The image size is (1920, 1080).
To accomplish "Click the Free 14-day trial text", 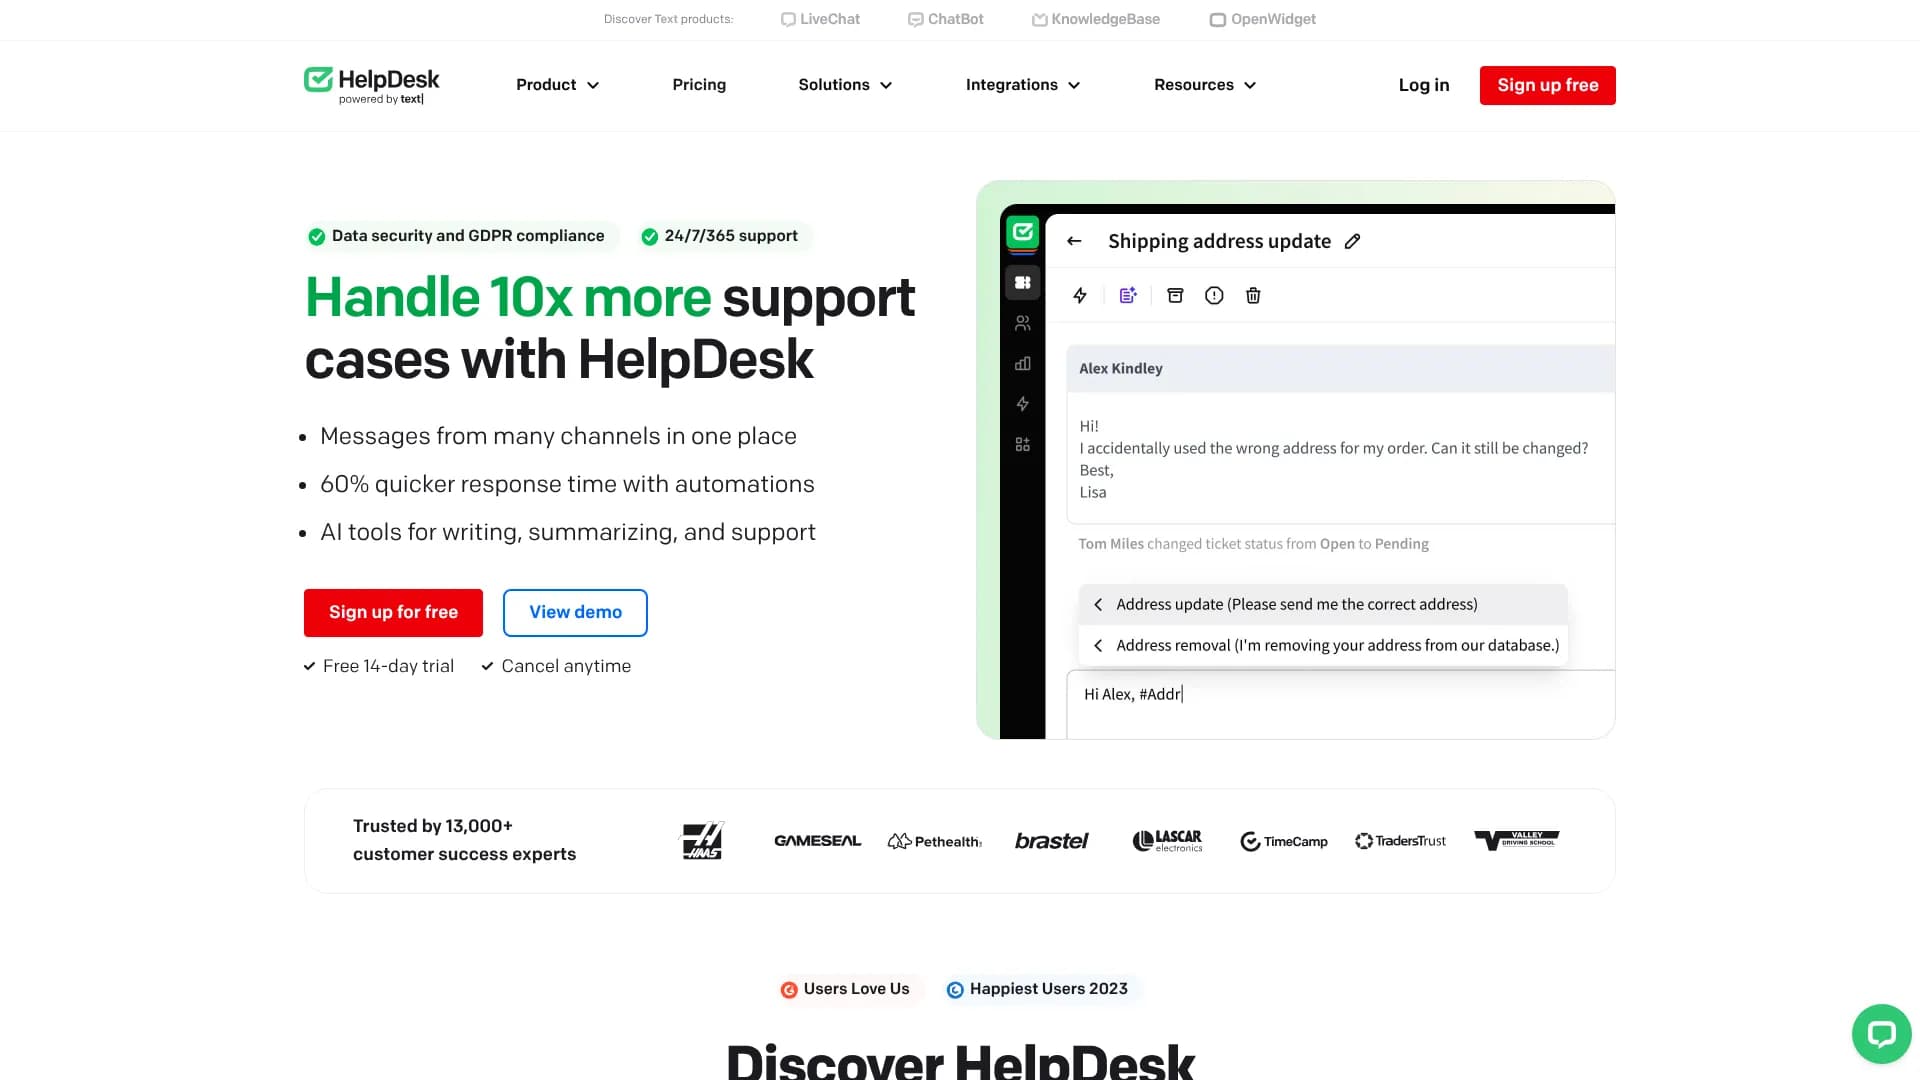I will tap(388, 666).
